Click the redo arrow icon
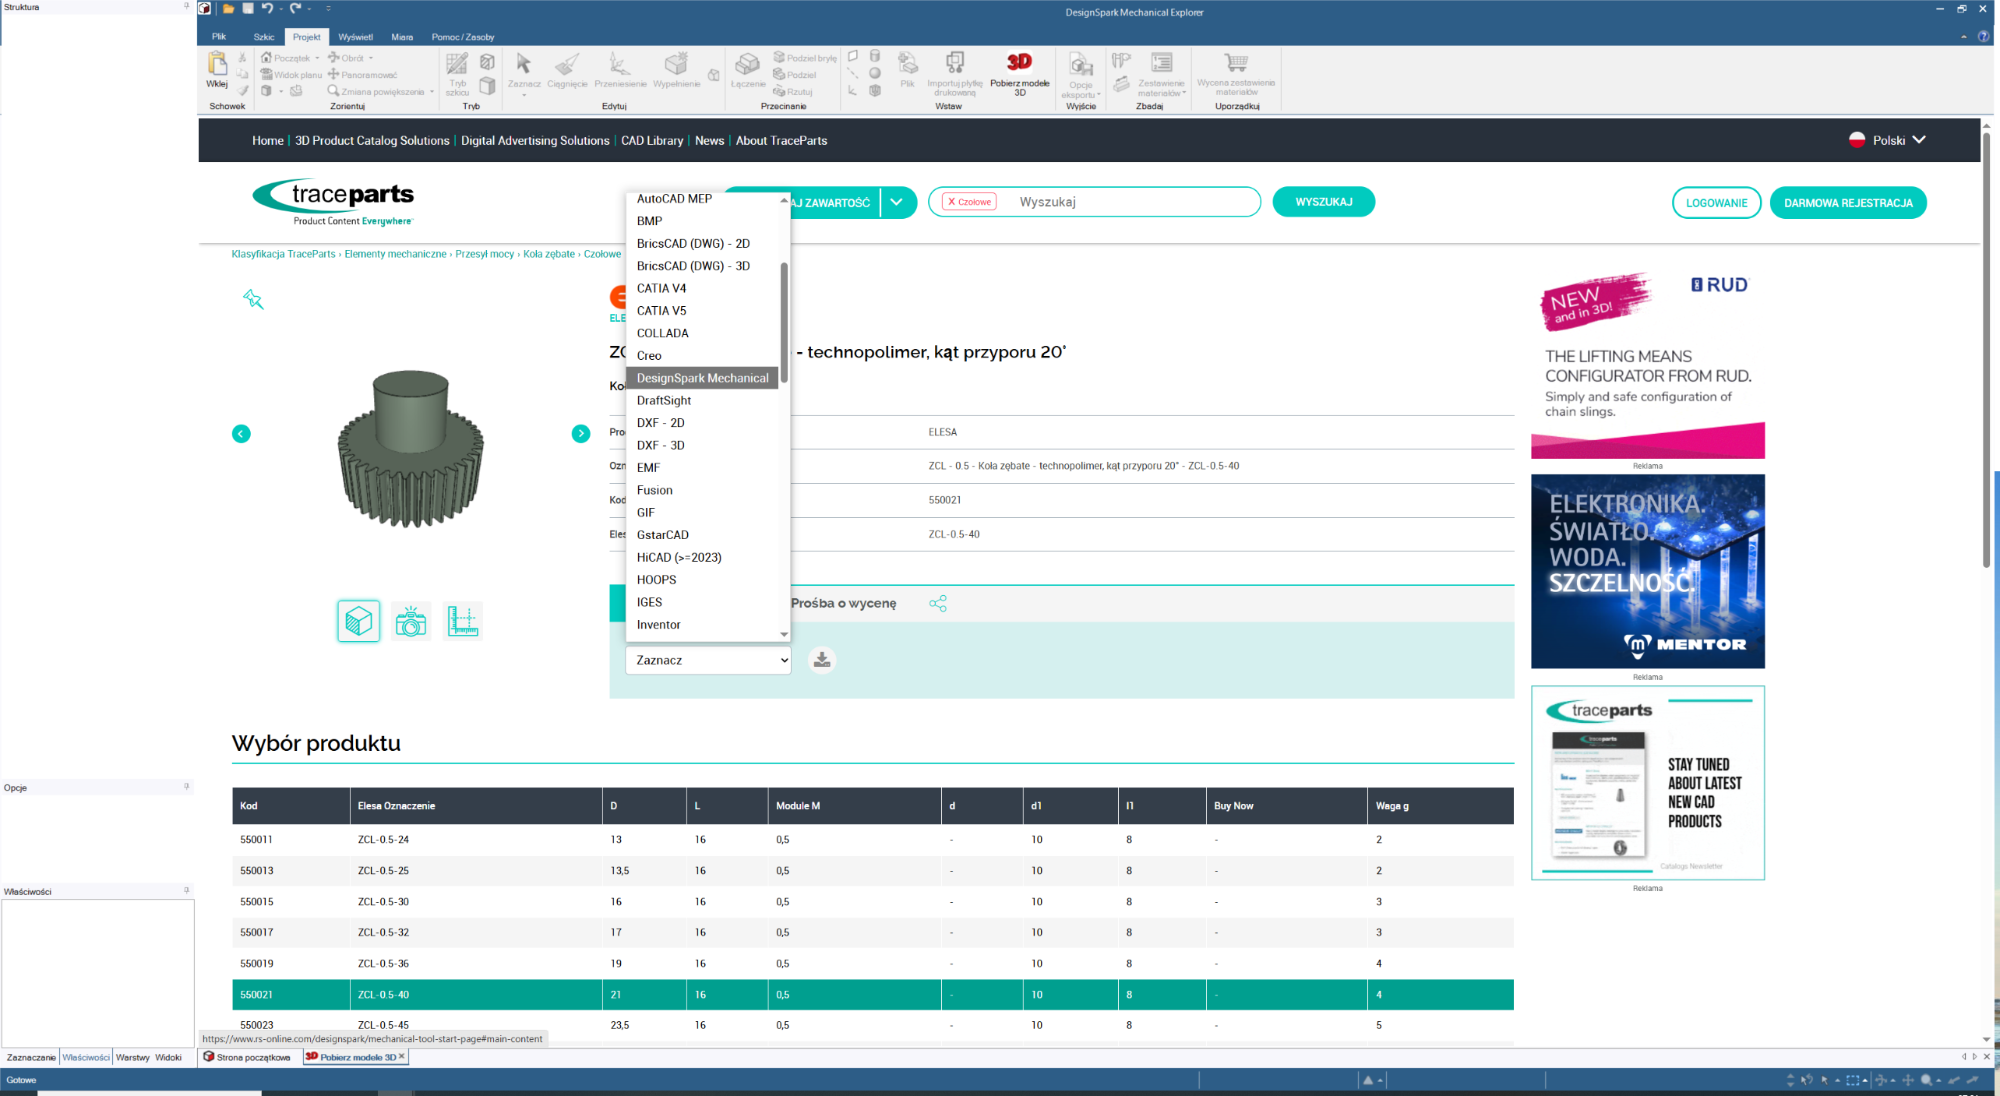 (295, 8)
